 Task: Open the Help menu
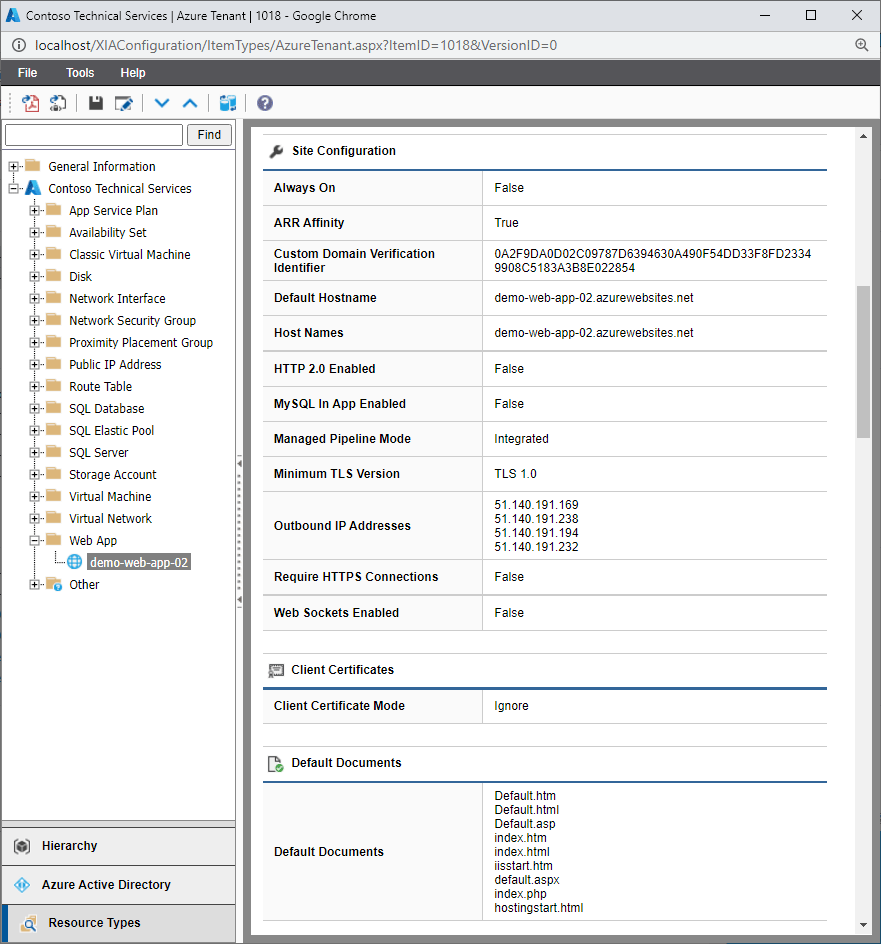pos(132,73)
